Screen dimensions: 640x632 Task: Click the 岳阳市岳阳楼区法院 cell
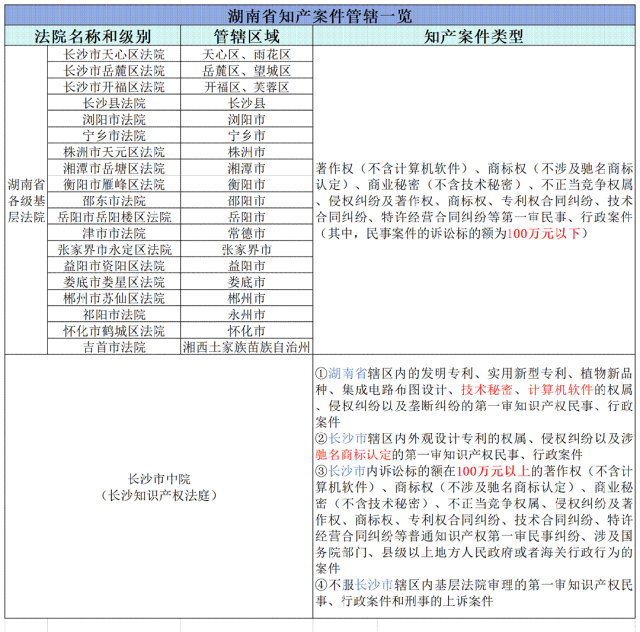(x=114, y=217)
